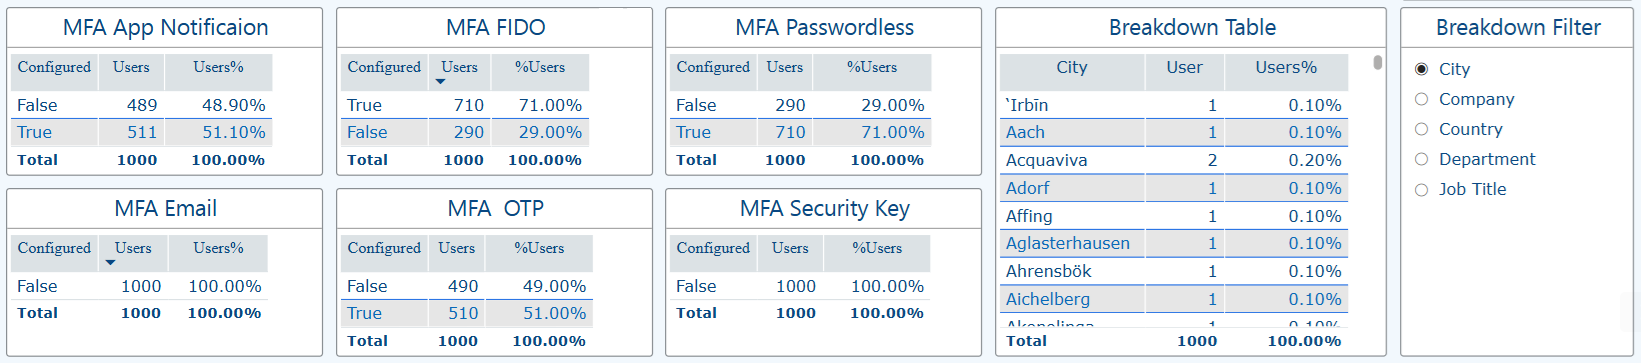
Task: Sort Breakdown Table by City column header
Action: 1071,67
